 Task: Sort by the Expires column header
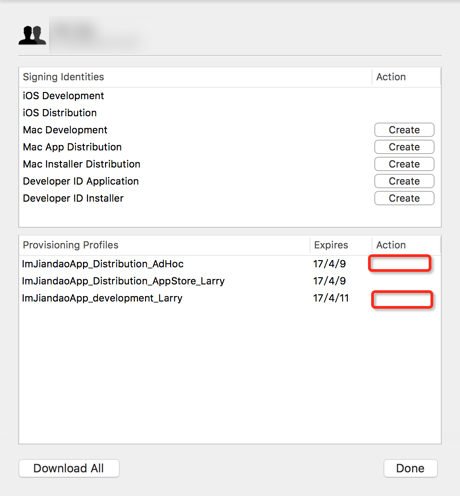[x=331, y=245]
